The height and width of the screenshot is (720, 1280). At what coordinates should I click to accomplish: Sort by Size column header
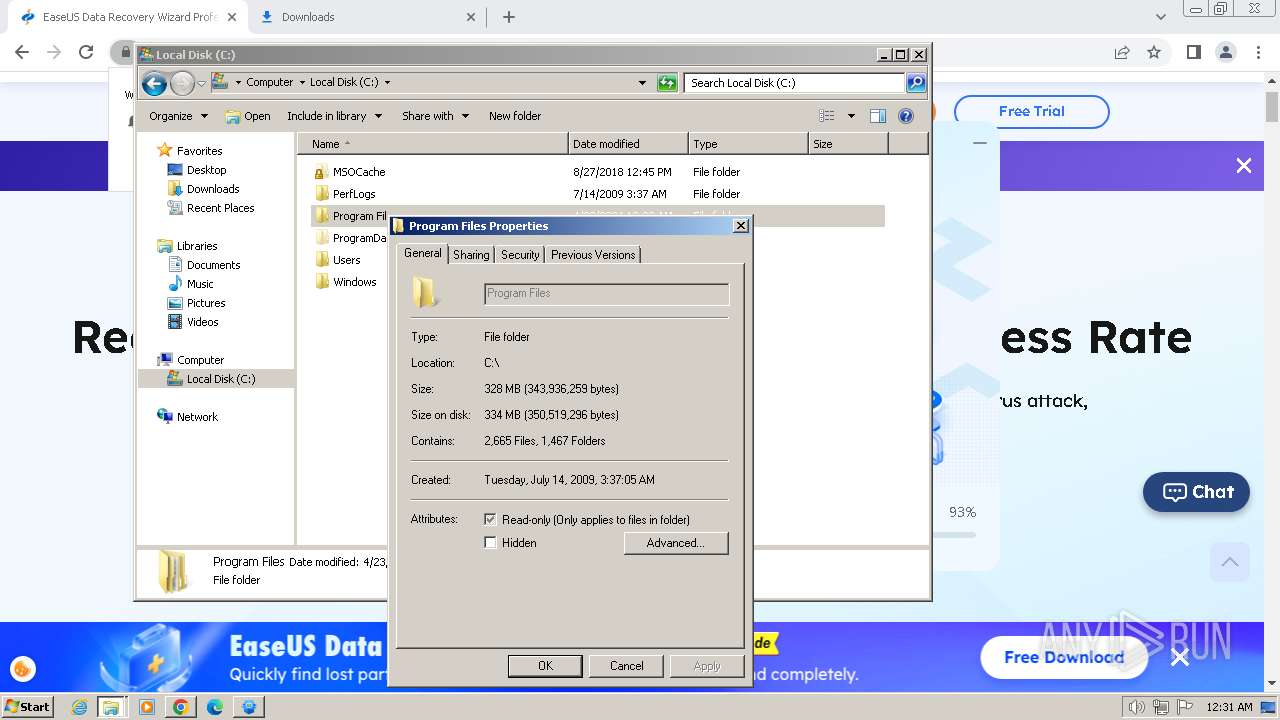point(848,144)
